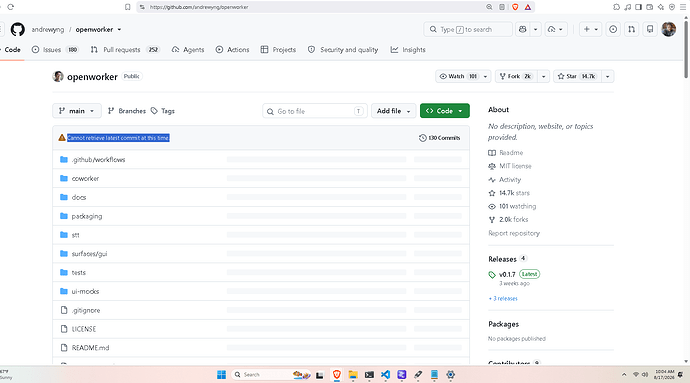
Task: Open the 130 Commits history link
Action: [439, 138]
